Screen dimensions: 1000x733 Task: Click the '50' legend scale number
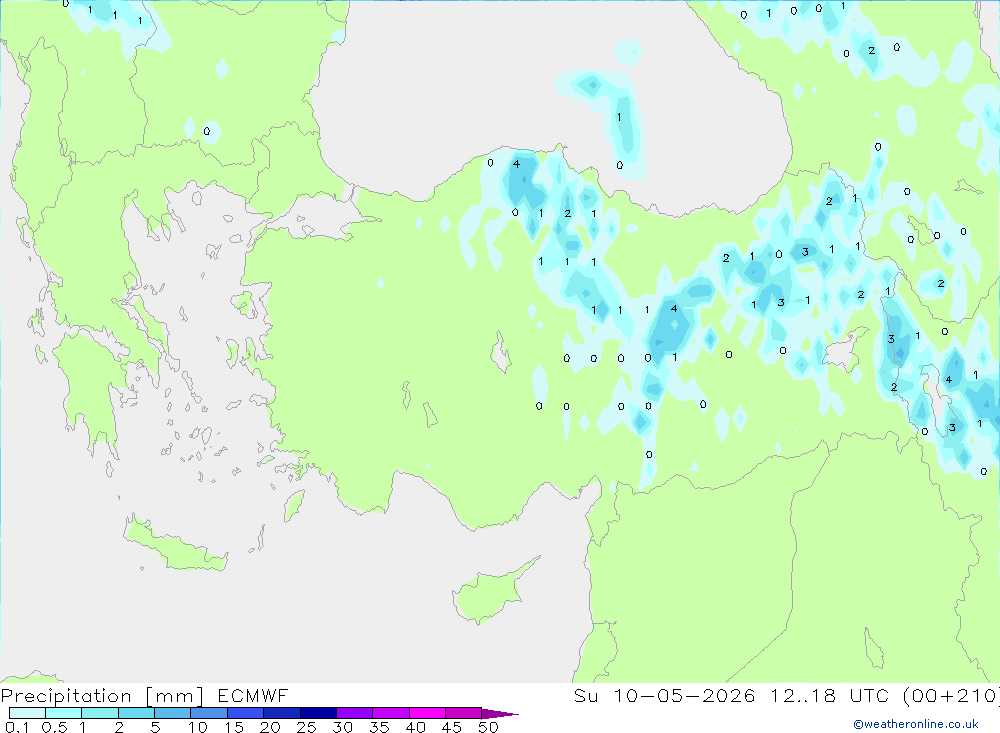click(488, 727)
